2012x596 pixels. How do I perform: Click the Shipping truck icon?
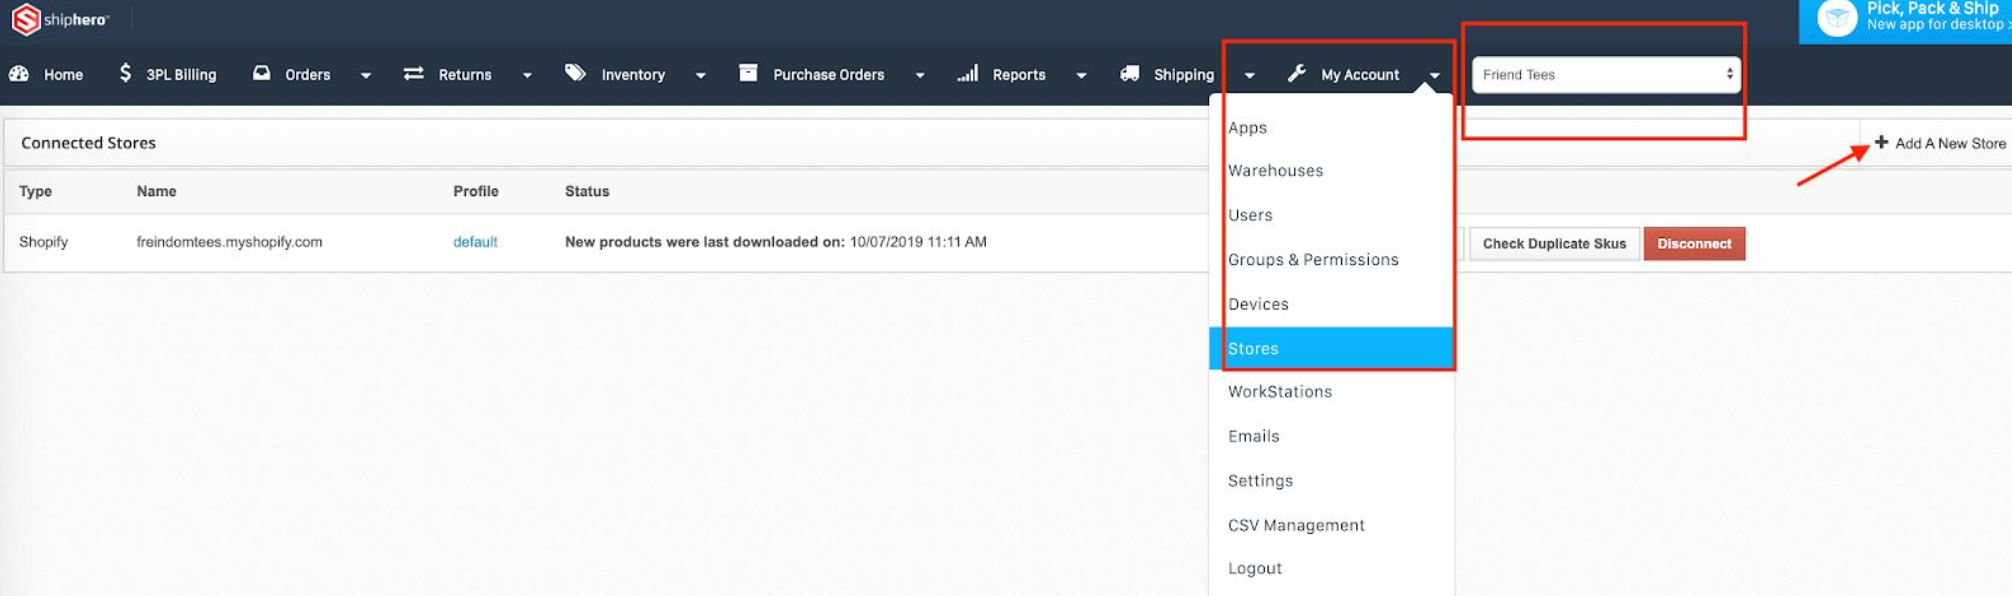pyautogui.click(x=1129, y=73)
